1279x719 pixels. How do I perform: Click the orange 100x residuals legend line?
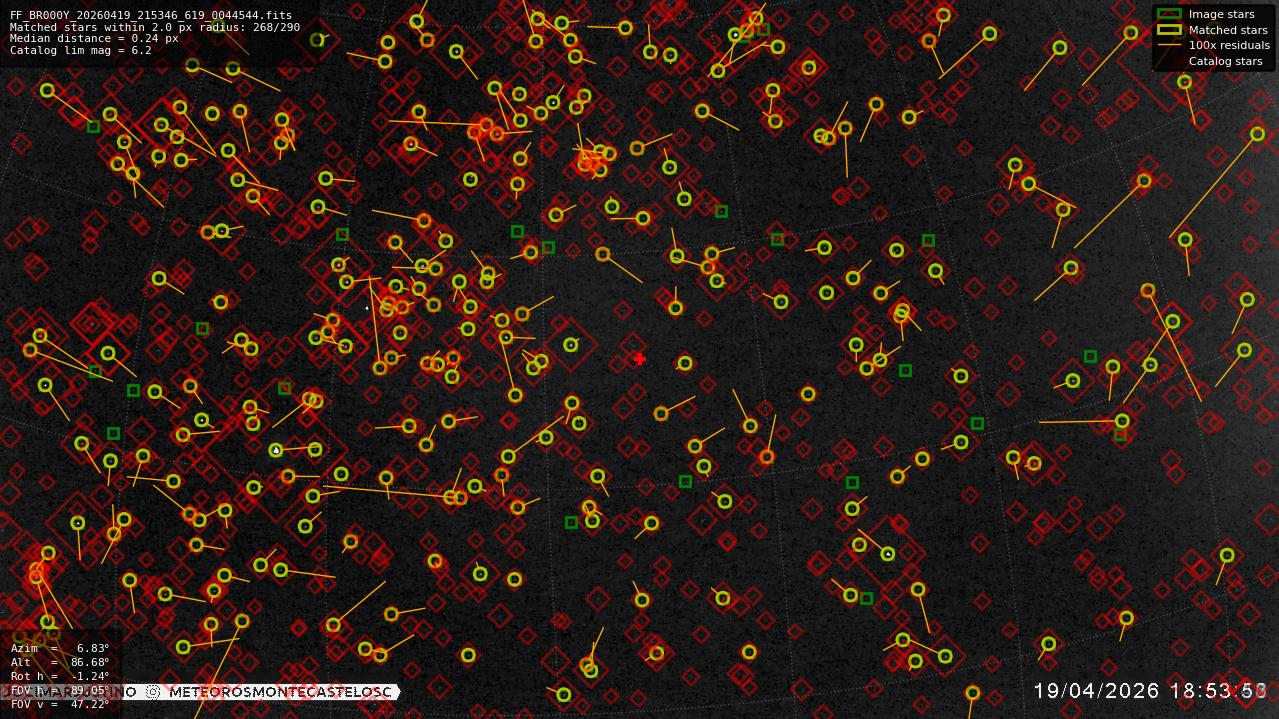click(x=1169, y=45)
